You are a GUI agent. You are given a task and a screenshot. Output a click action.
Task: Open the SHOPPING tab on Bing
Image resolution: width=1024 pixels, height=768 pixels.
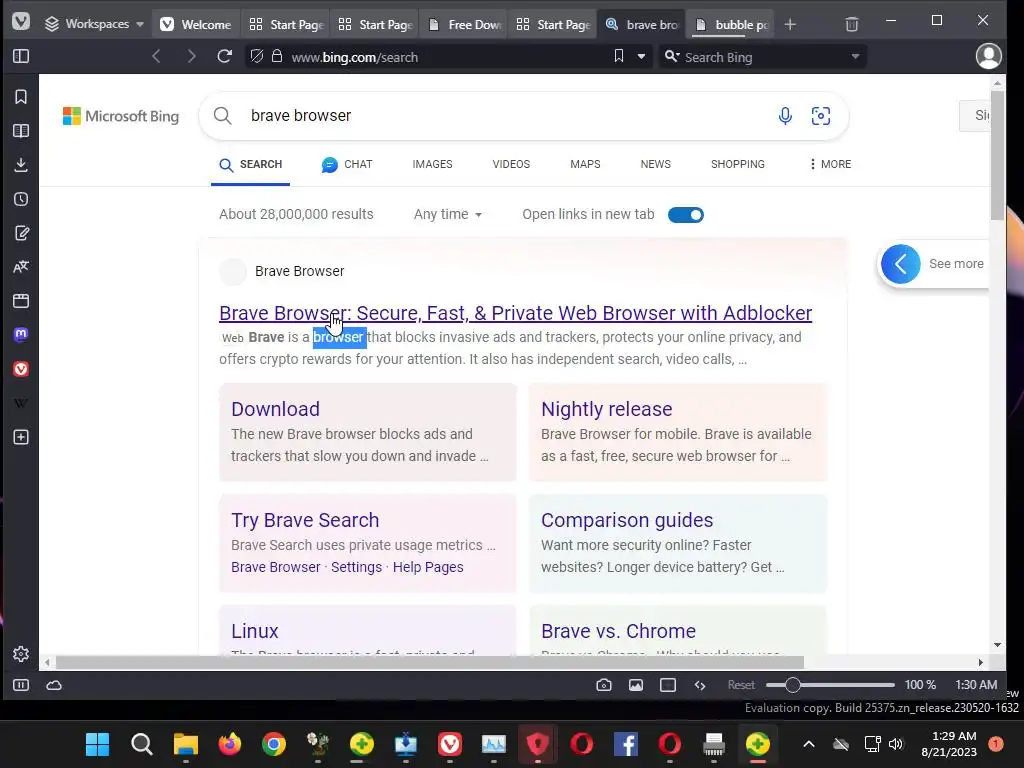(738, 164)
